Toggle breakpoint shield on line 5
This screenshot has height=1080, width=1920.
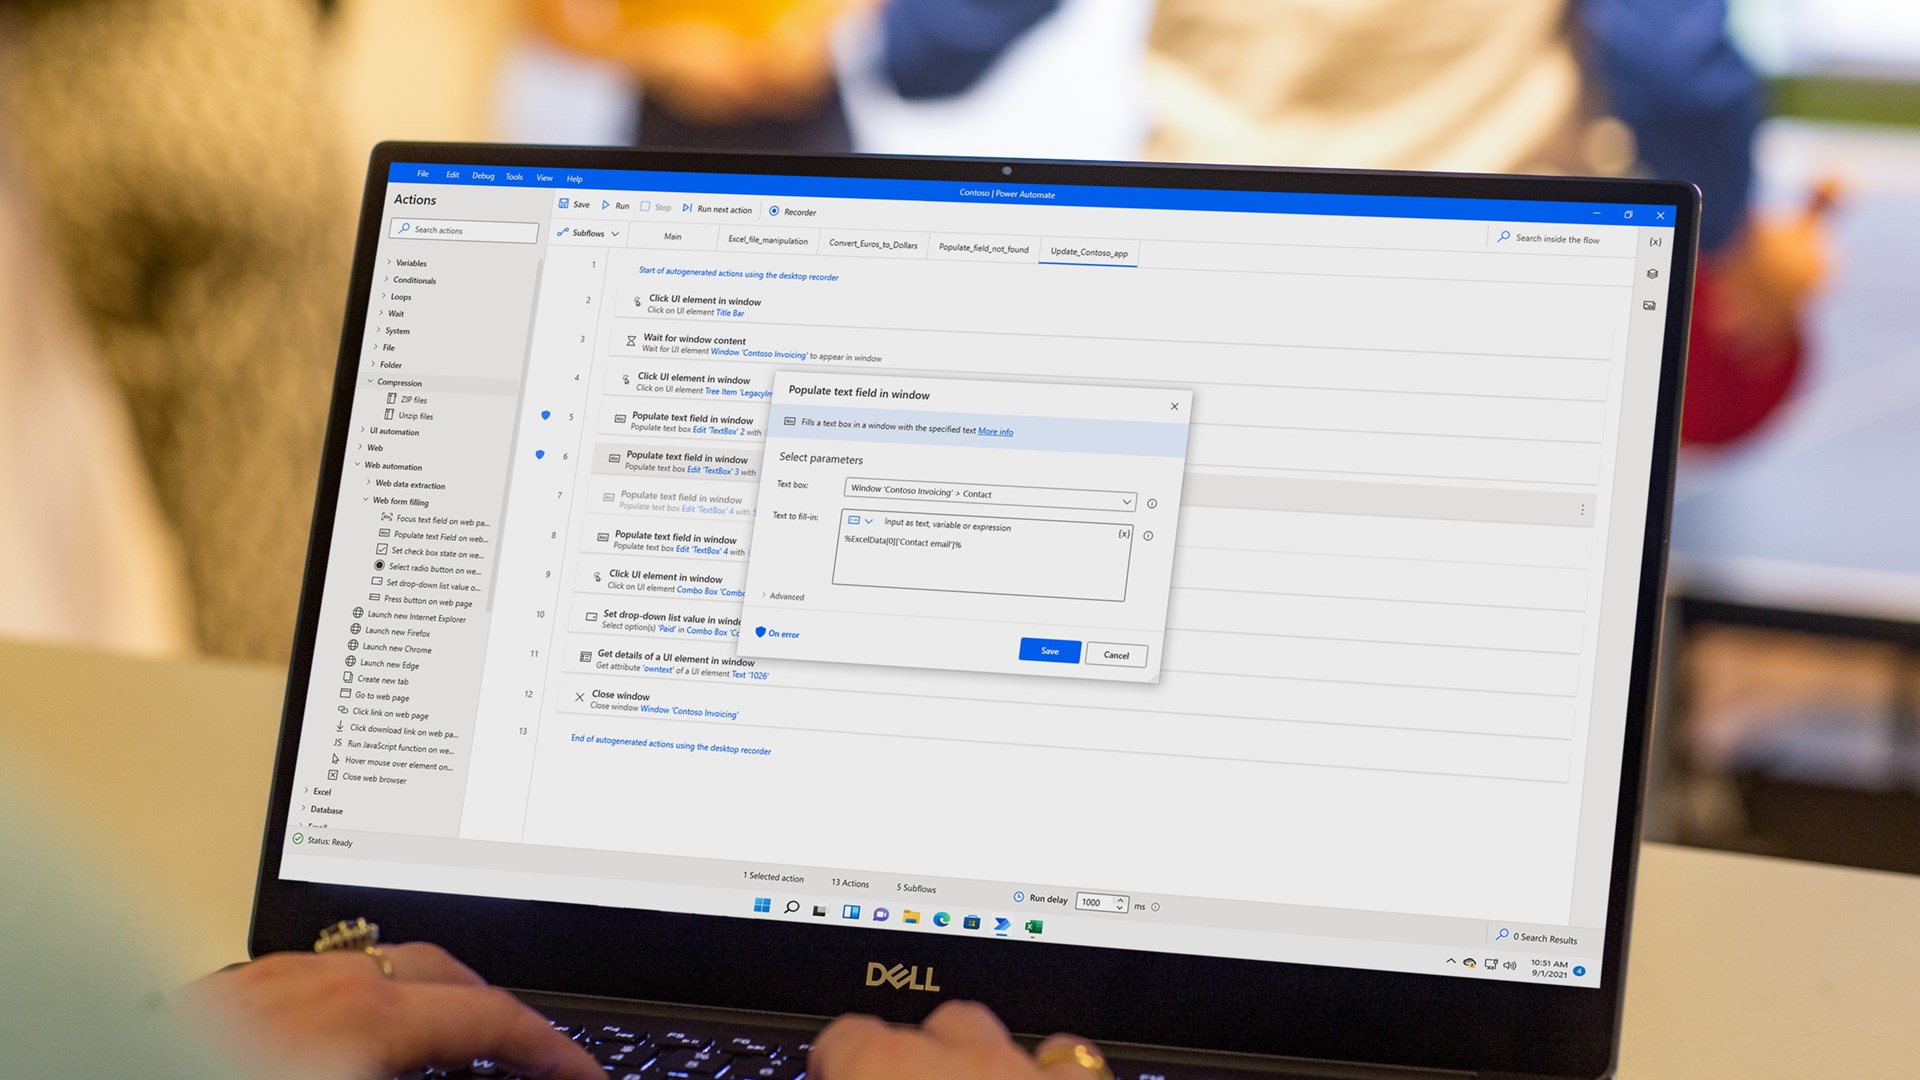coord(545,415)
